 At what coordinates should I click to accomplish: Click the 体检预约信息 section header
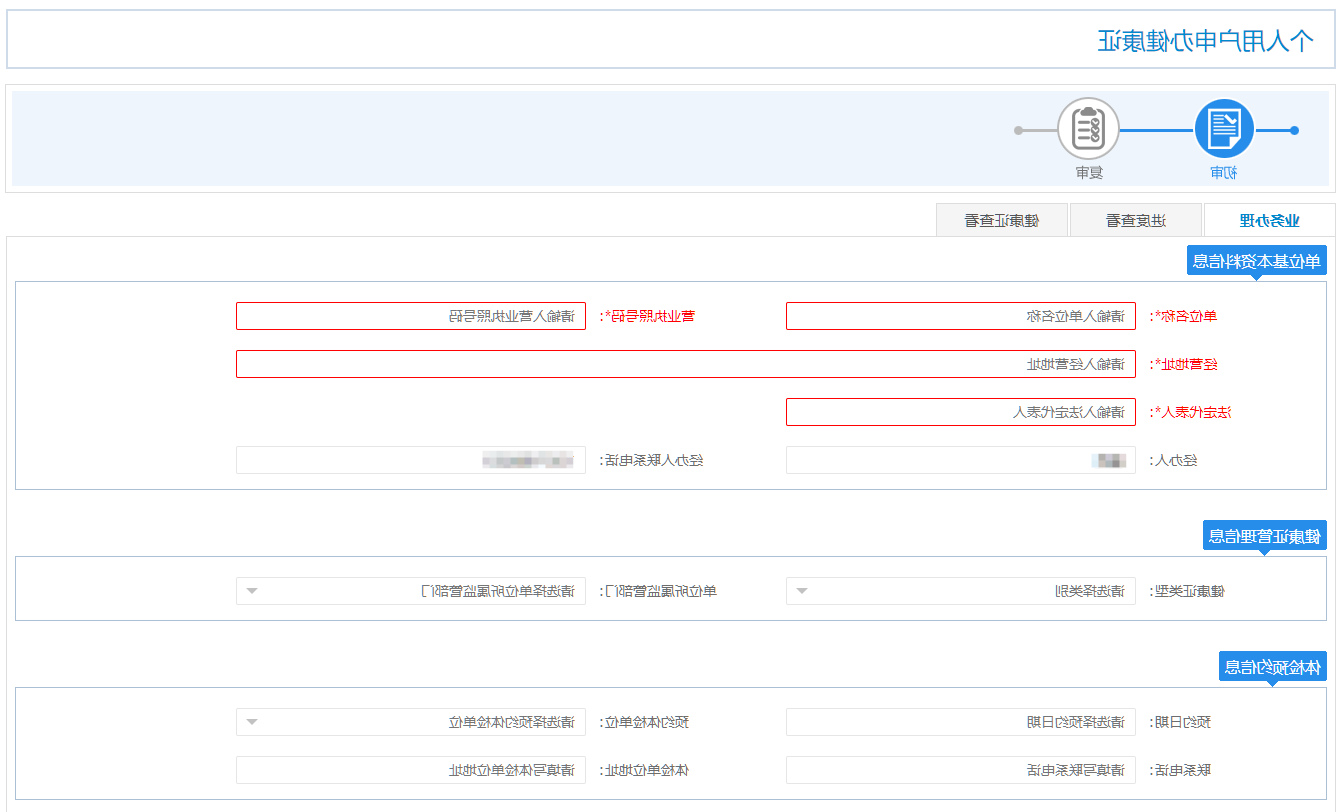(x=1273, y=667)
